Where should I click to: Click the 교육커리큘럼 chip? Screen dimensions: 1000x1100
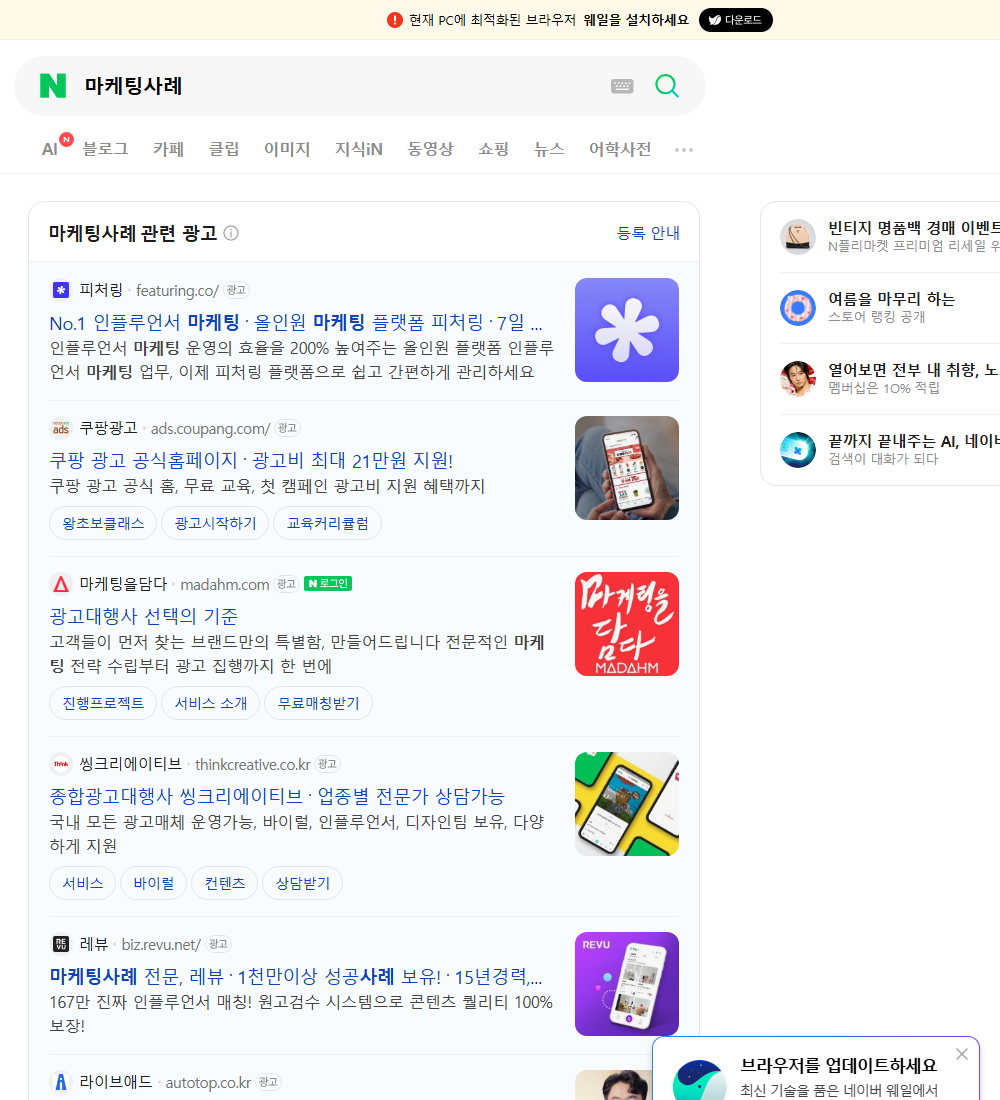tap(328, 523)
